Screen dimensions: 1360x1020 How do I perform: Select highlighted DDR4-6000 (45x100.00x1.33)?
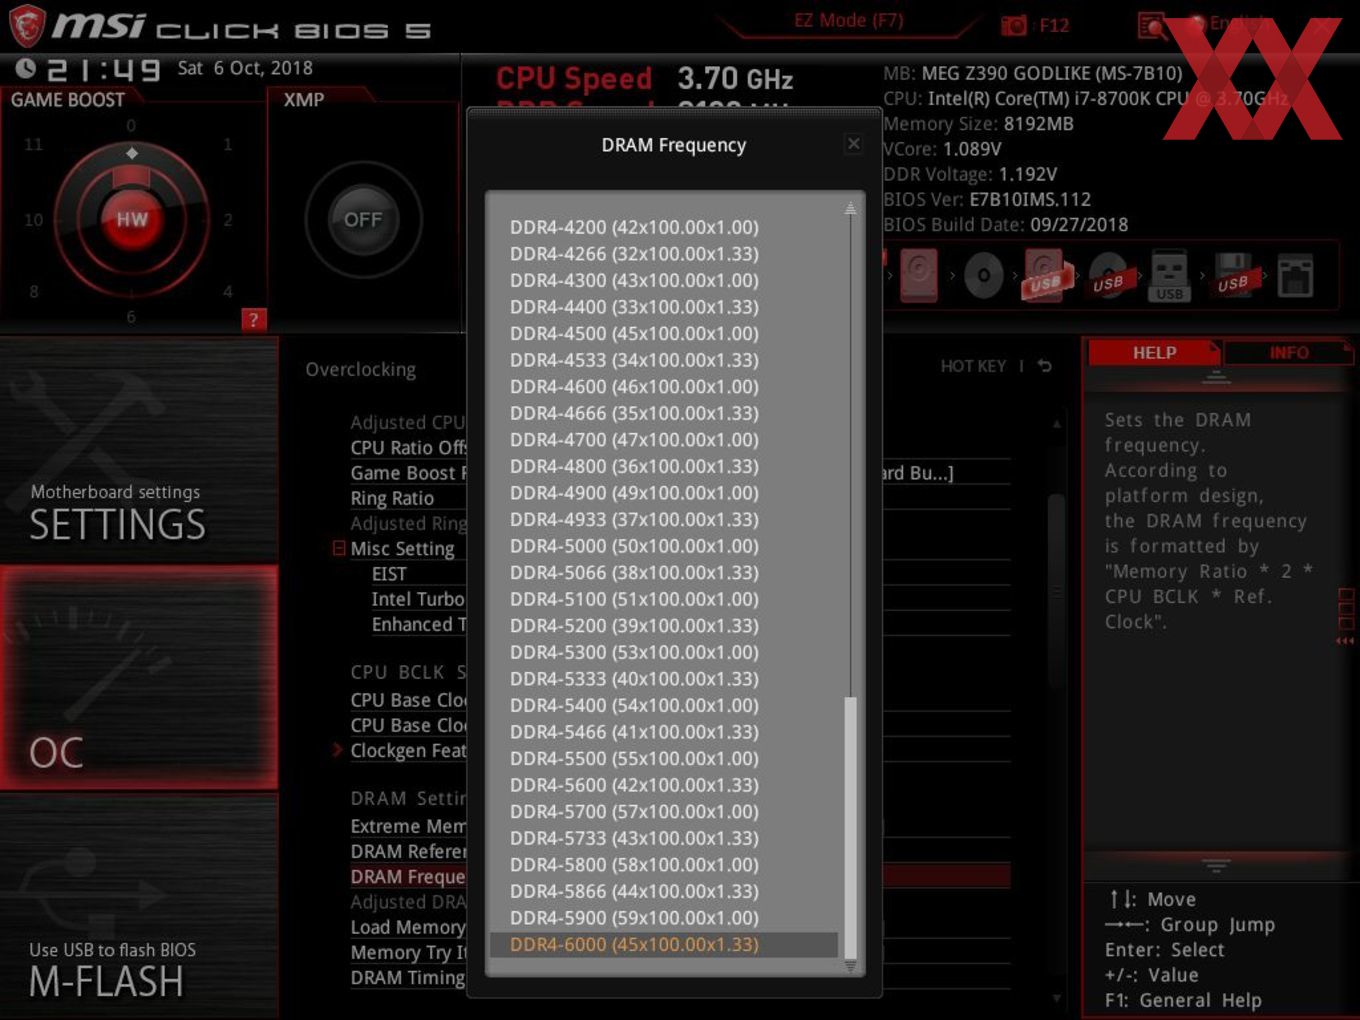coord(663,944)
